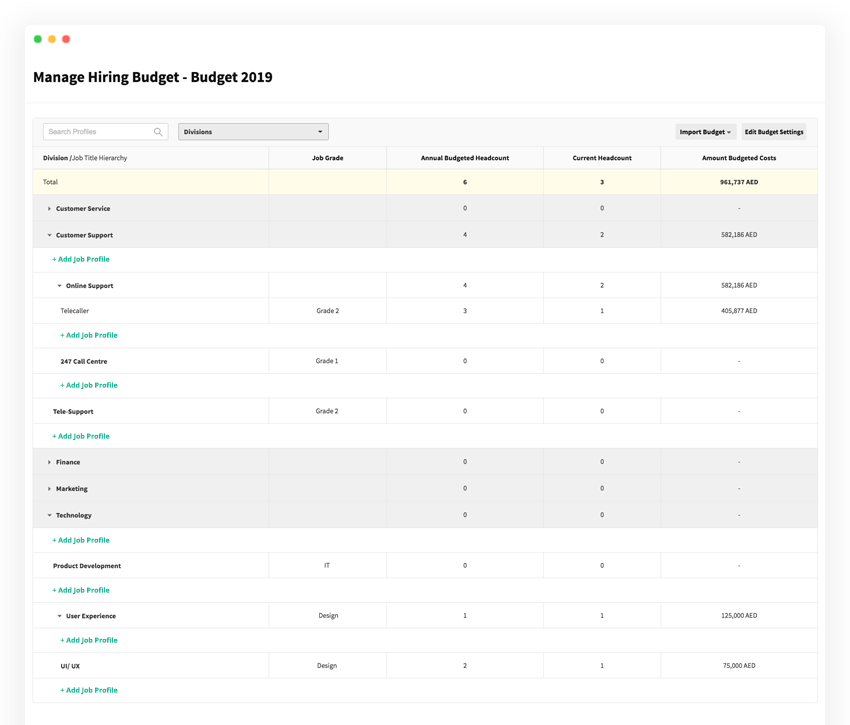Select the Tele-Support row label
Screen dimensions: 850x725
point(73,412)
